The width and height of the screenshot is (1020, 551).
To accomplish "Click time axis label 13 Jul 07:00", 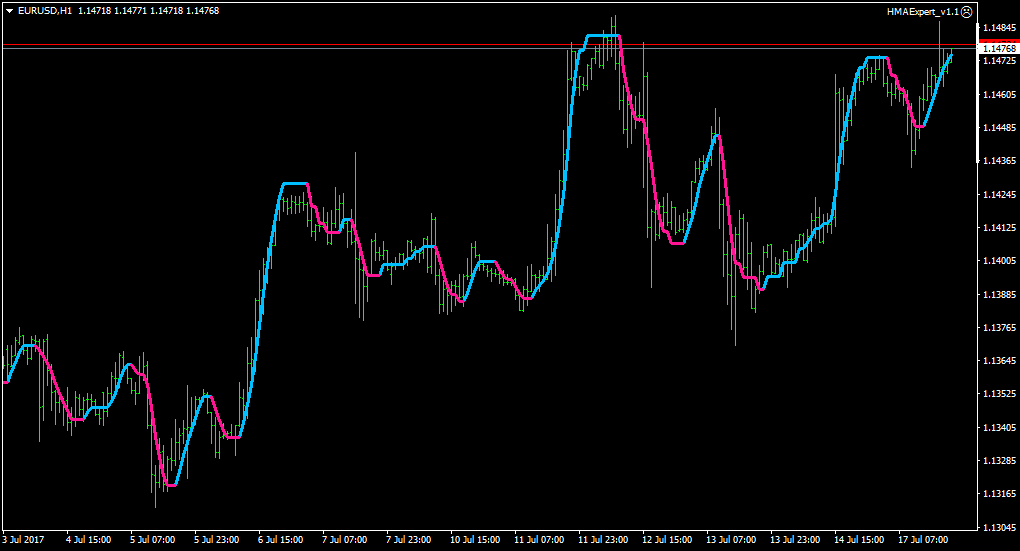I will click(731, 540).
